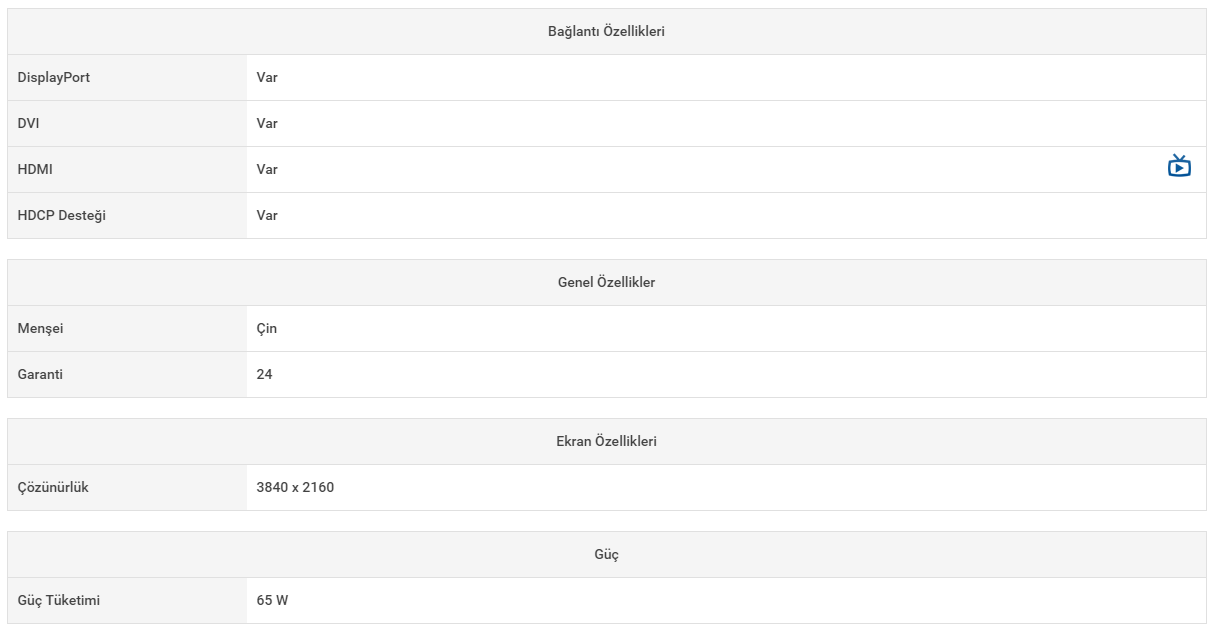
Task: Click the Menşei label
Action: [x=40, y=328]
